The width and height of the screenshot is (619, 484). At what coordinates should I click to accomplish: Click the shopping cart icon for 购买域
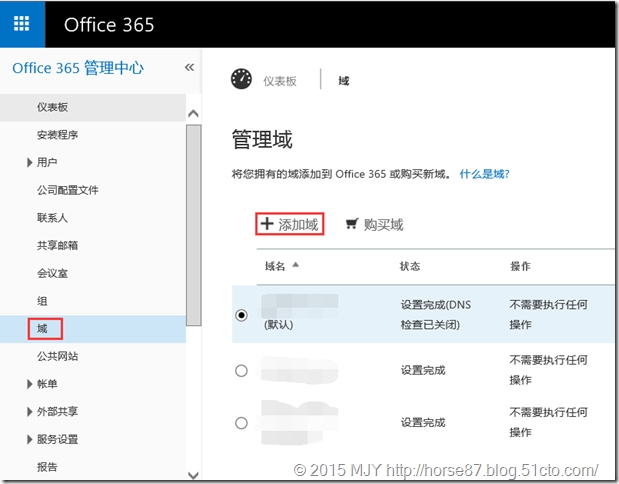pyautogui.click(x=352, y=224)
